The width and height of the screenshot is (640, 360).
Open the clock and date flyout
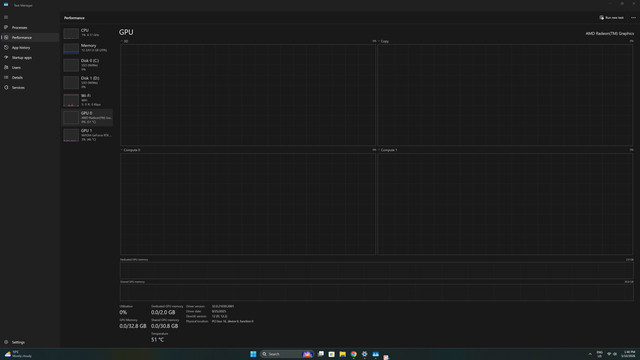click(x=629, y=354)
